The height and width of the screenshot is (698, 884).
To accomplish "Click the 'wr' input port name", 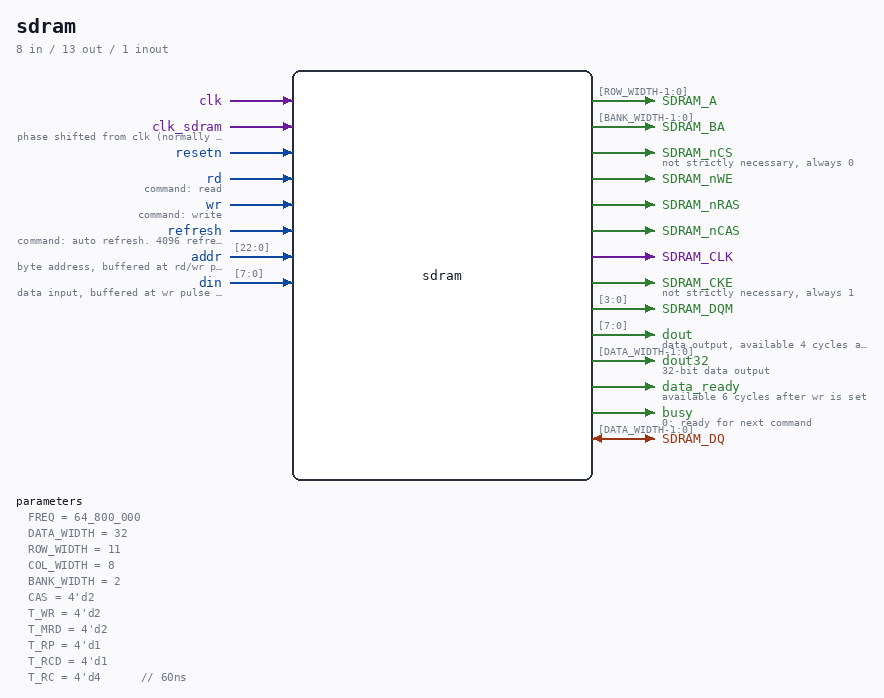I will tap(214, 204).
